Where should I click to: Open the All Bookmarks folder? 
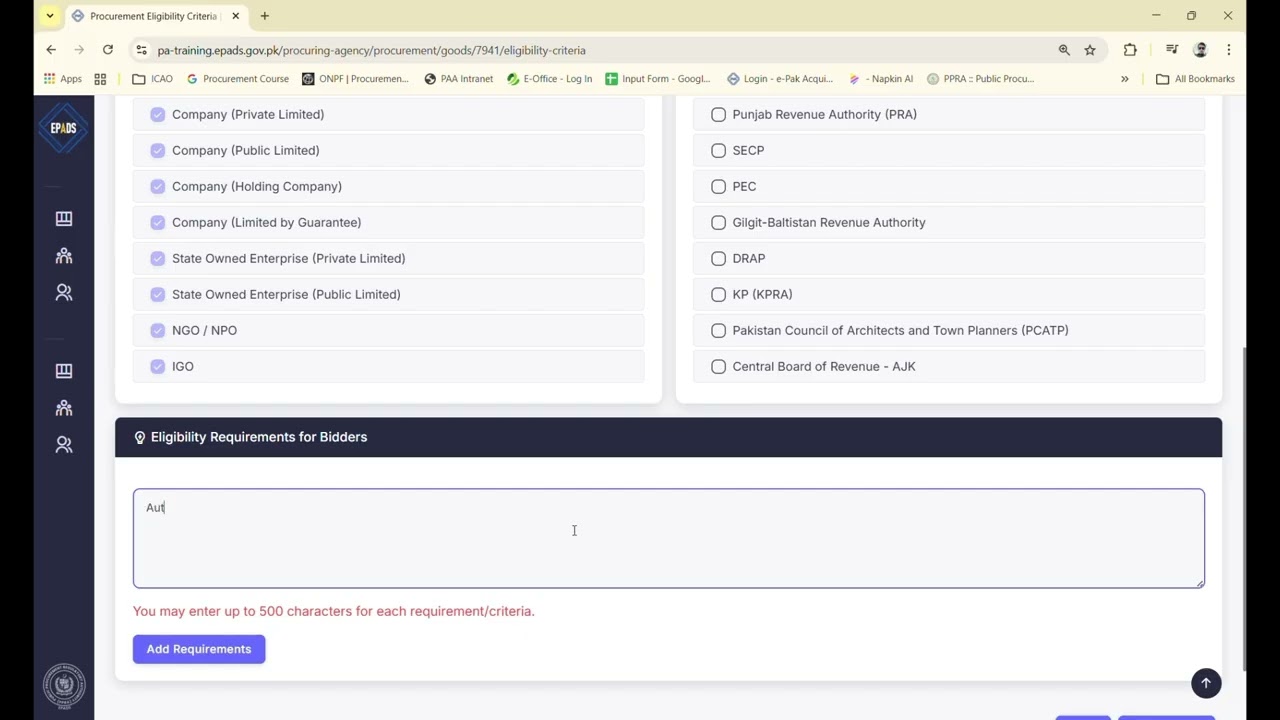tap(1195, 79)
